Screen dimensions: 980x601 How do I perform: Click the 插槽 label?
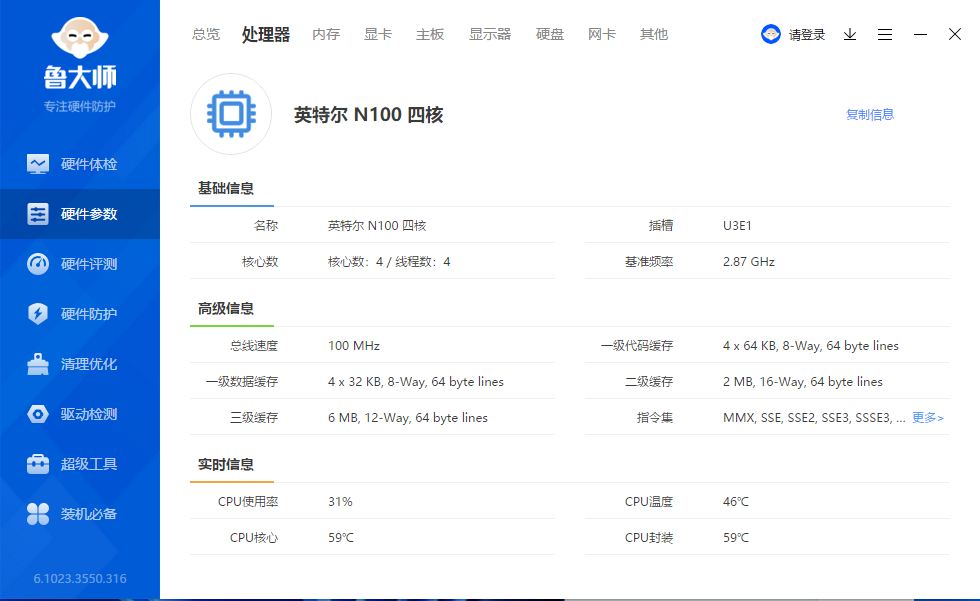pos(661,226)
